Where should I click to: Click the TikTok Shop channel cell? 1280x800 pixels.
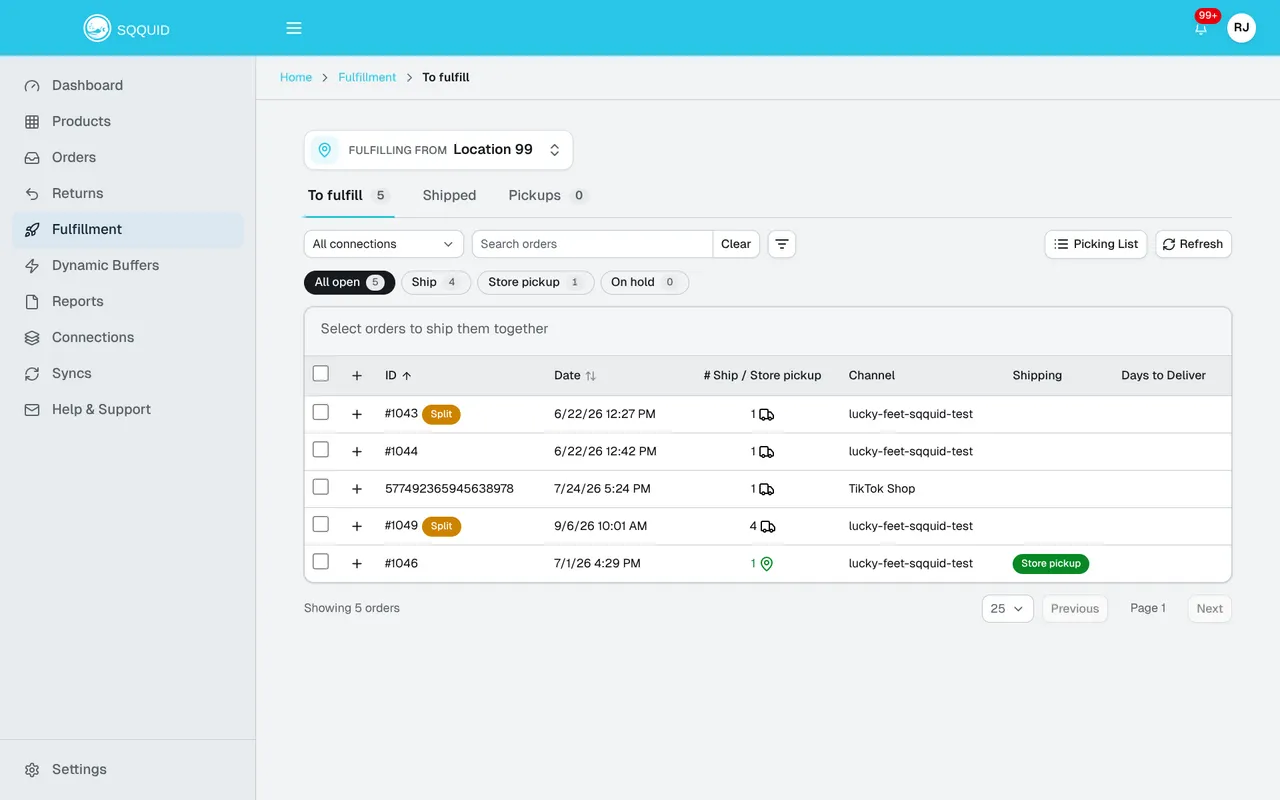(882, 489)
